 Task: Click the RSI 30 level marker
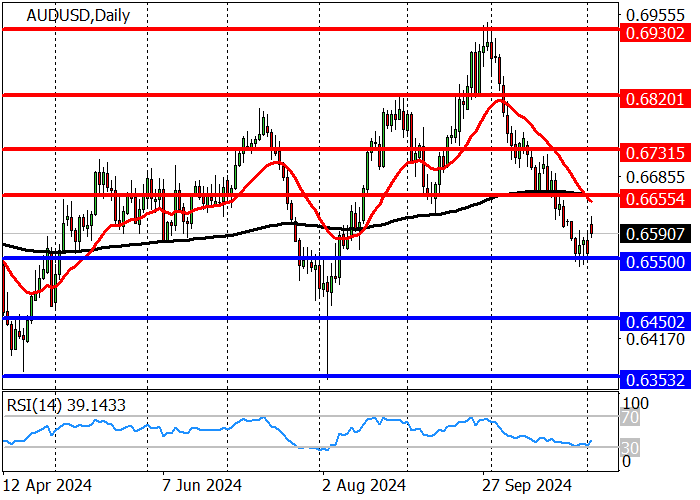coord(631,448)
